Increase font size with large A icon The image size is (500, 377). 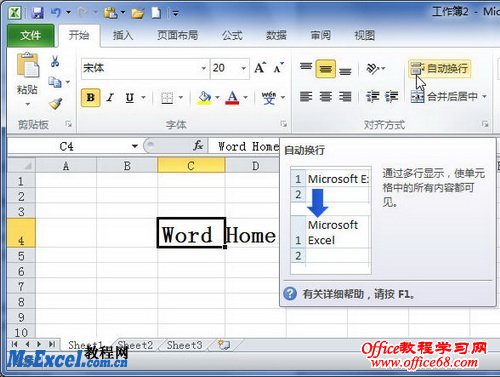pyautogui.click(x=260, y=68)
